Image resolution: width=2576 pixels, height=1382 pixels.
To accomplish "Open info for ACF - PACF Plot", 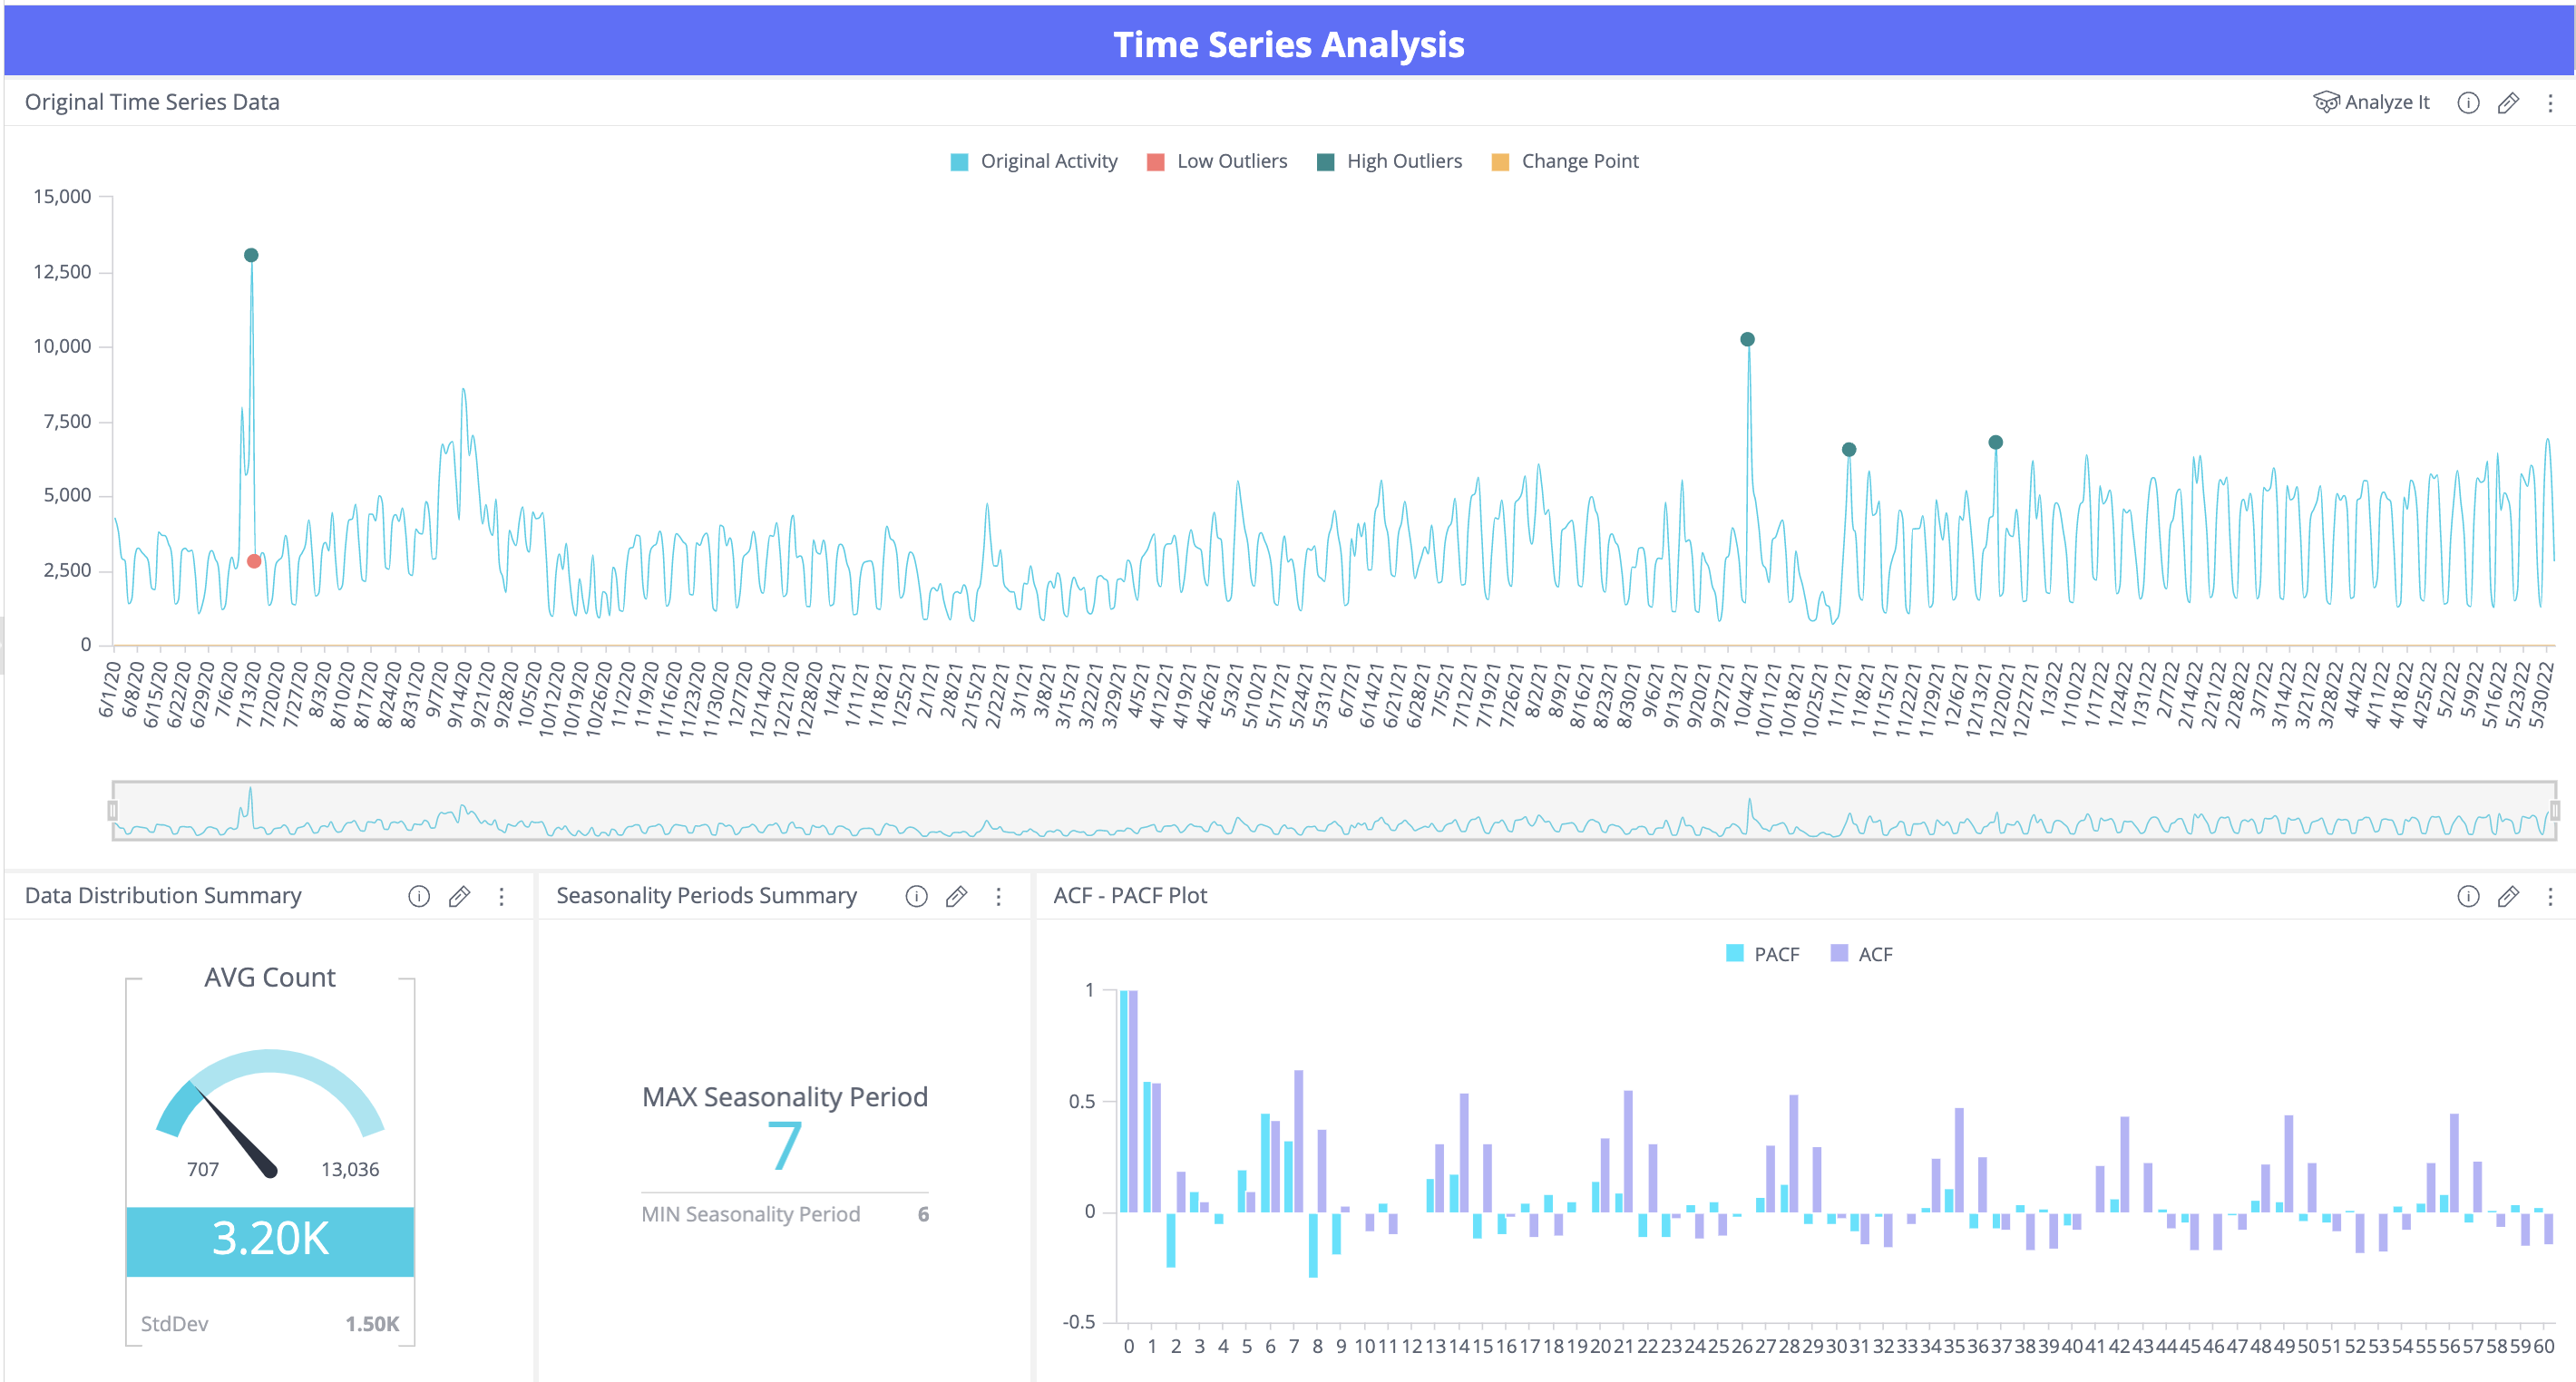I will [x=2468, y=896].
